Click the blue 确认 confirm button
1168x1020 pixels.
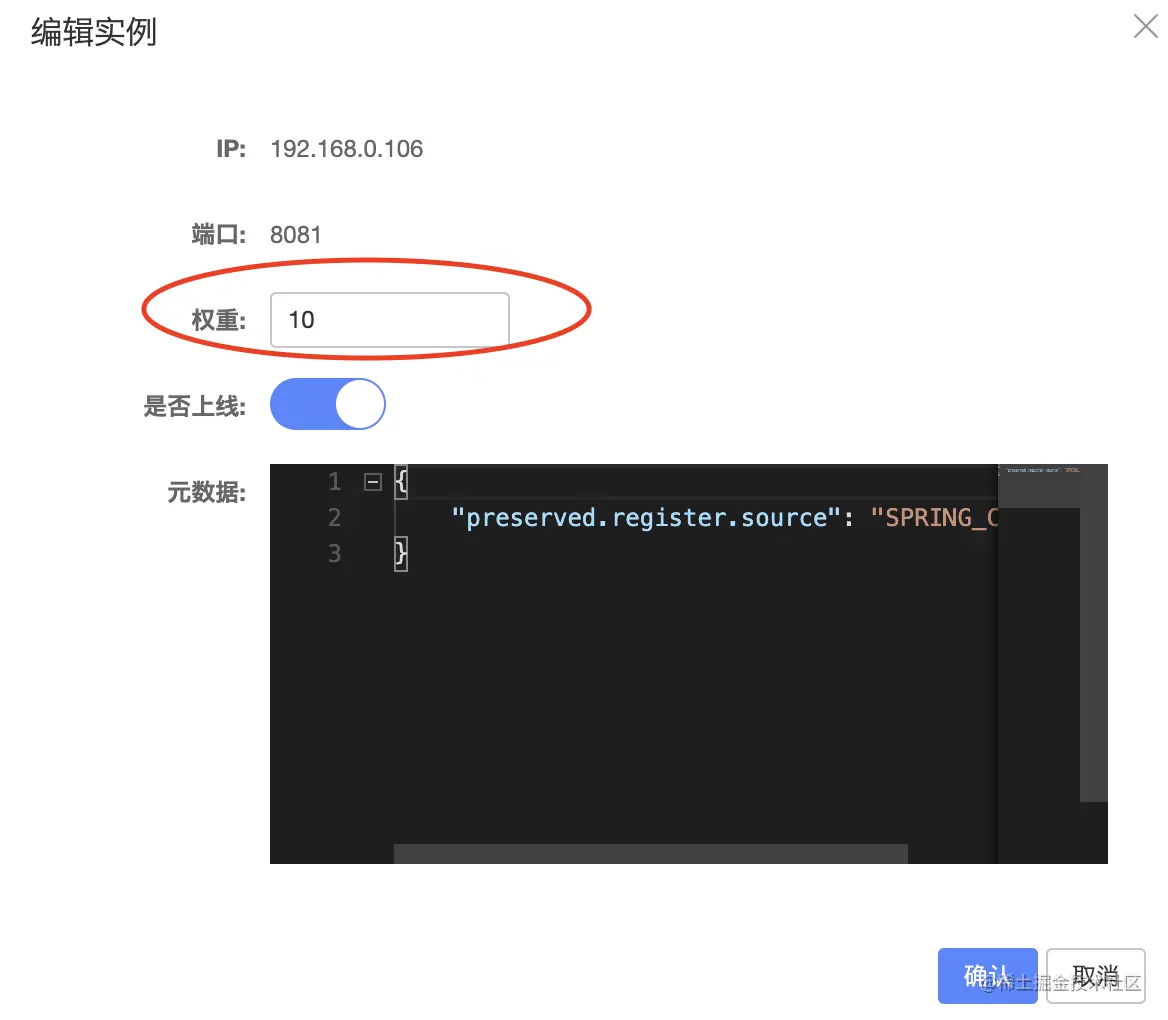987,975
